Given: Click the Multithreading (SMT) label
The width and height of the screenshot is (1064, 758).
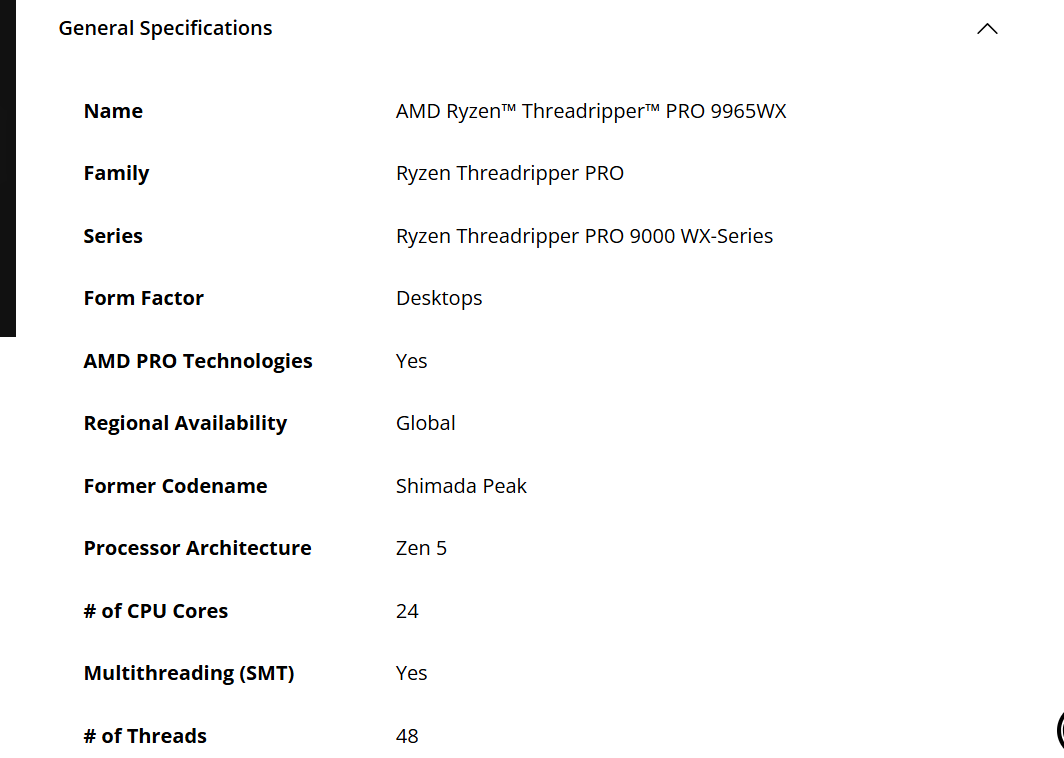Looking at the screenshot, I should (x=189, y=673).
